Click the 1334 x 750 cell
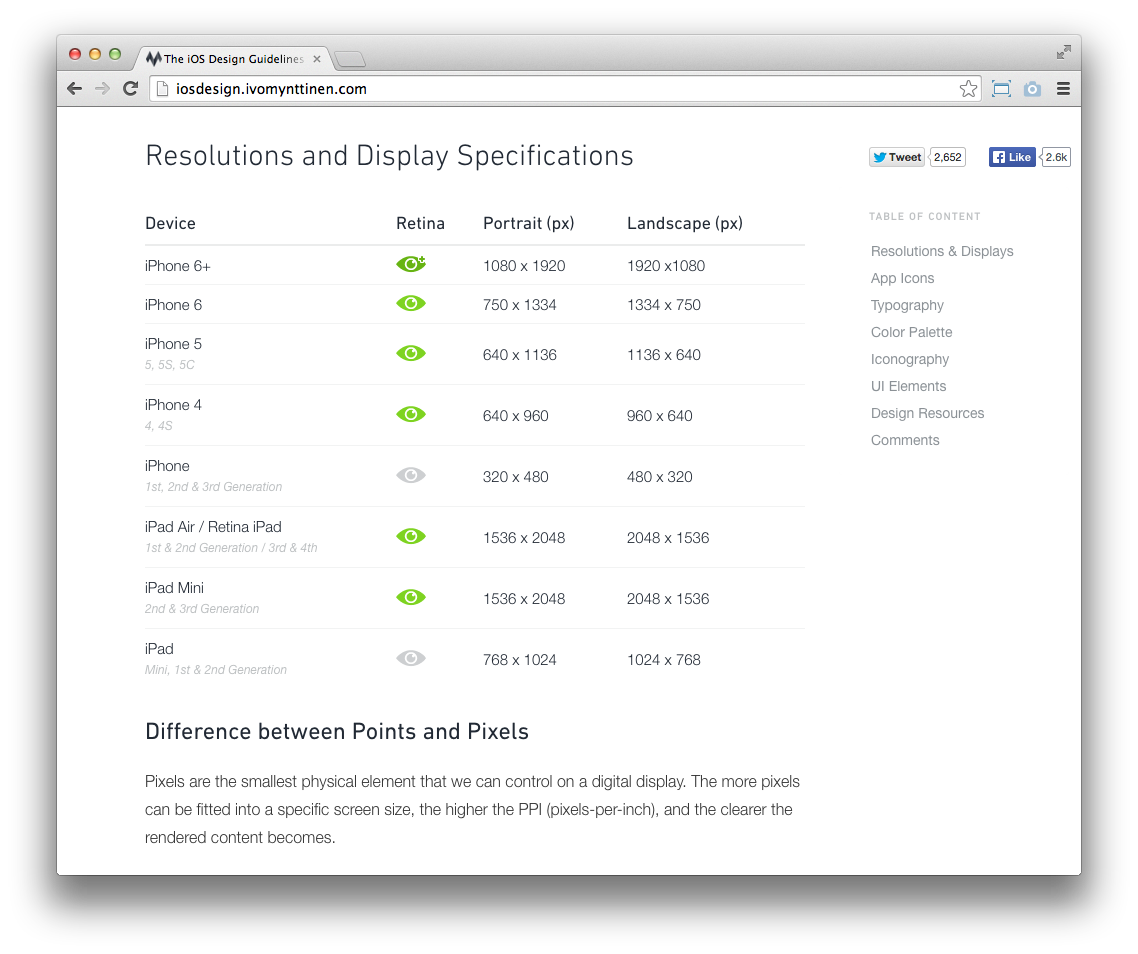 point(663,305)
